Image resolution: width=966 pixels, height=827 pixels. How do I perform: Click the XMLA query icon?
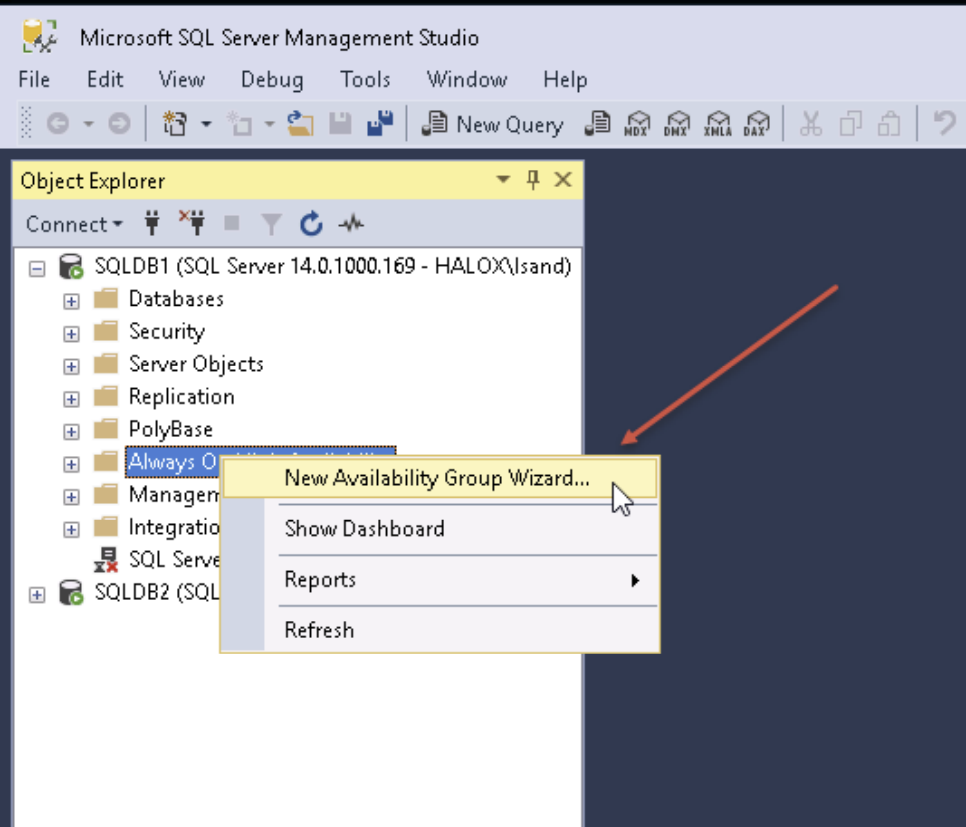click(718, 124)
